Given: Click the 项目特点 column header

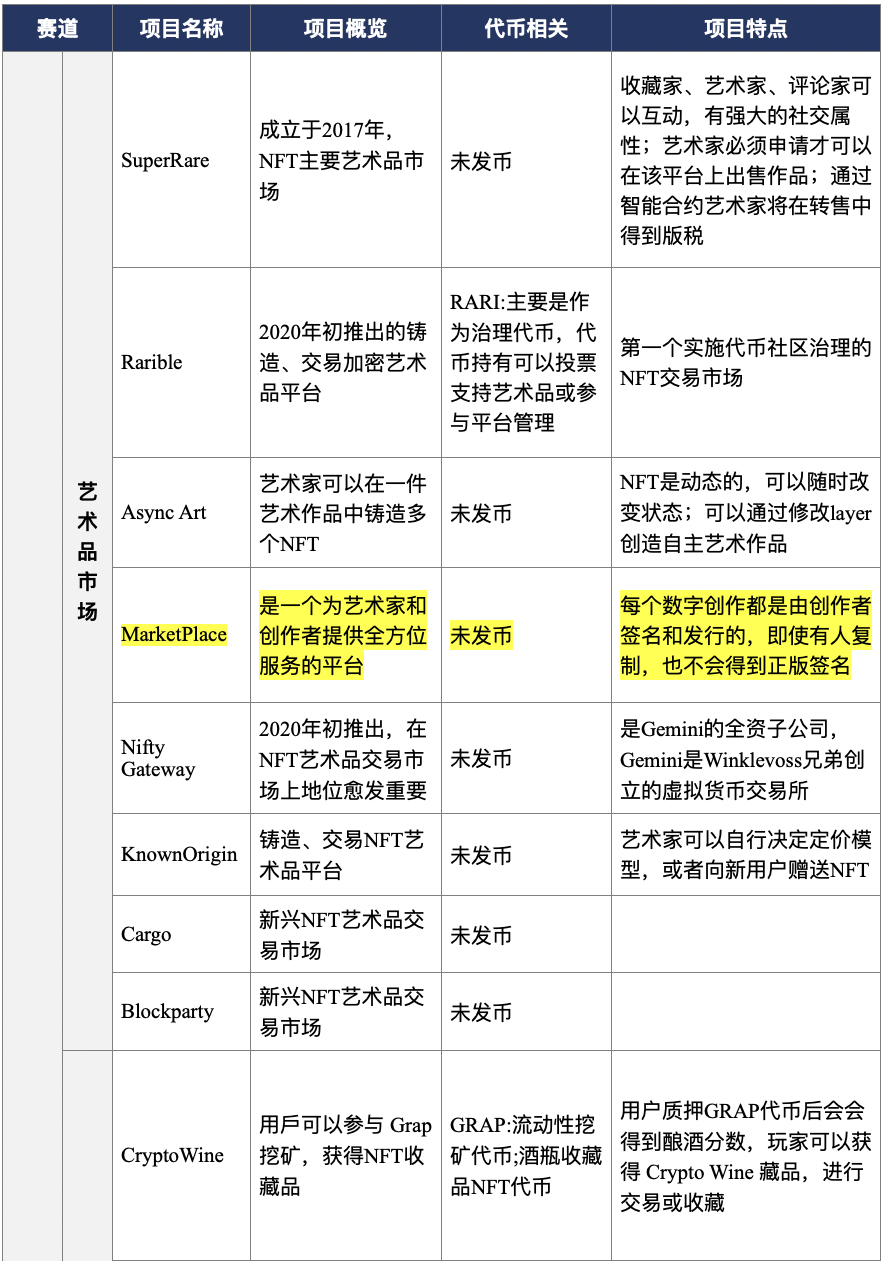Looking at the screenshot, I should pyautogui.click(x=746, y=28).
